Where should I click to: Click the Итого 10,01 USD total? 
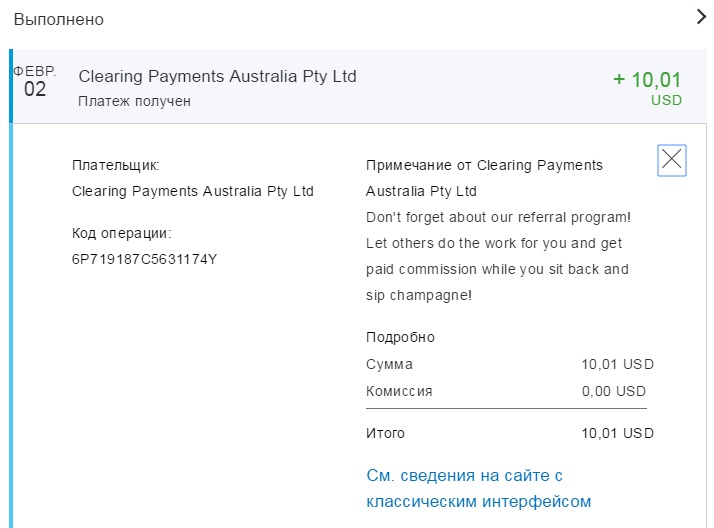(x=617, y=433)
